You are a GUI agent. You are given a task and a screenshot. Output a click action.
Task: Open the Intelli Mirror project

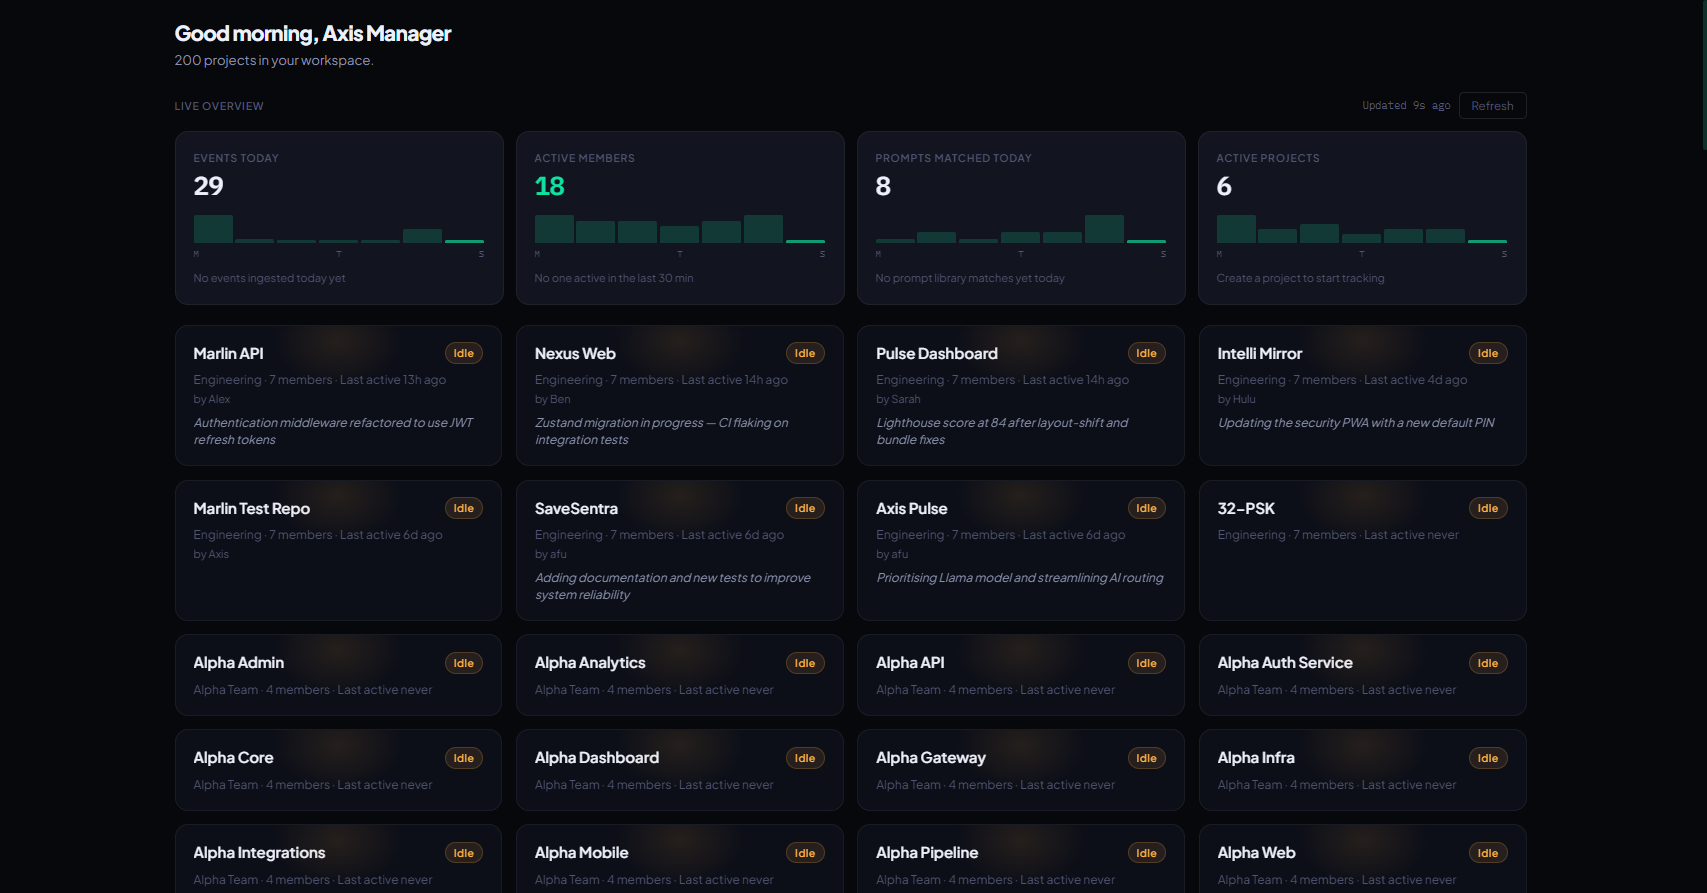[x=1362, y=395]
